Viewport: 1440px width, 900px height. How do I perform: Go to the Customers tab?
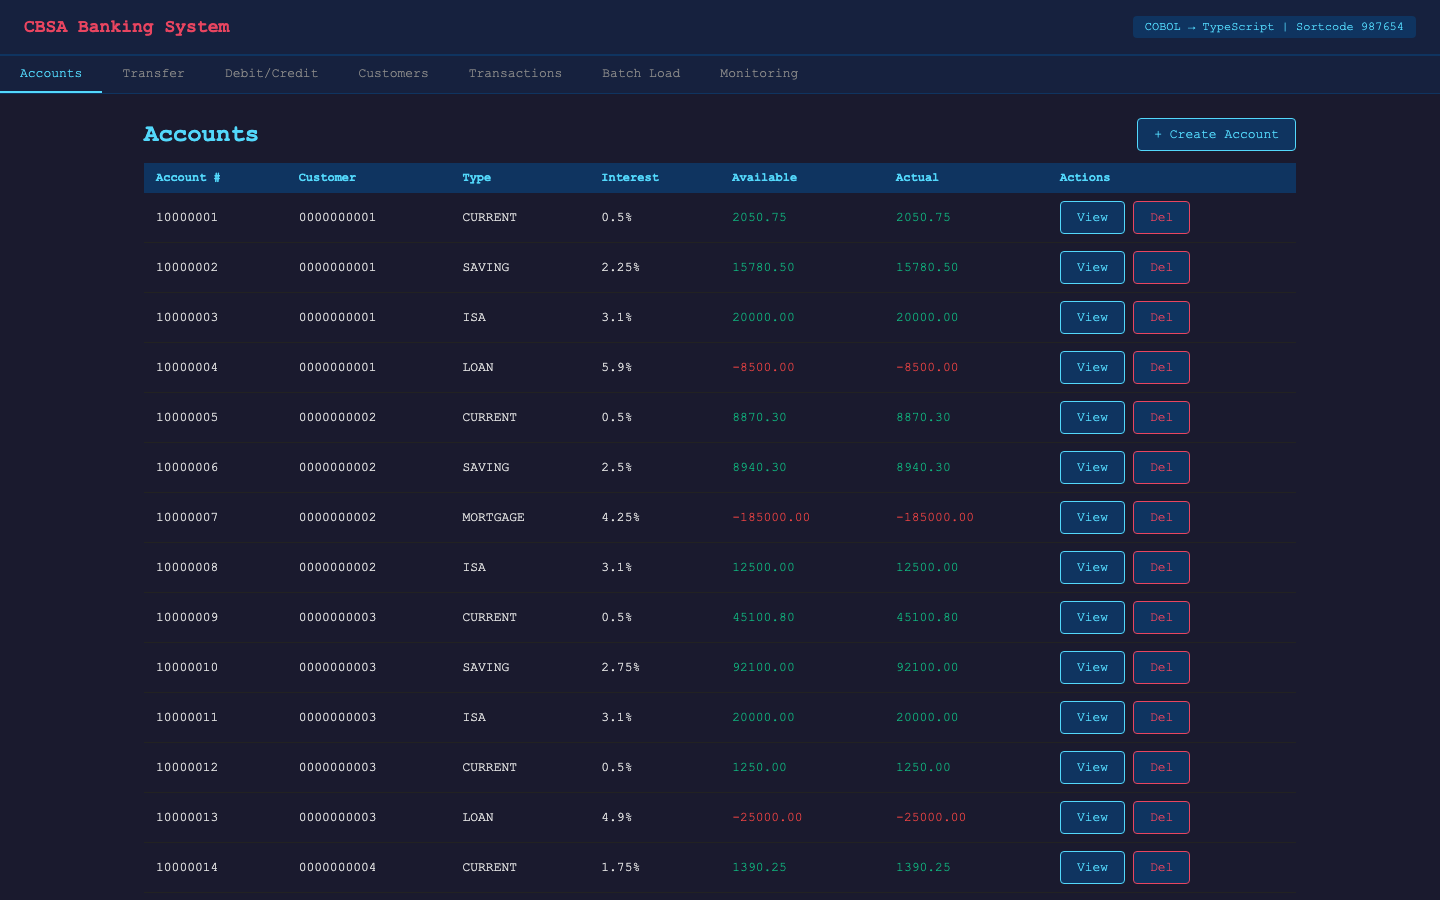point(393,74)
